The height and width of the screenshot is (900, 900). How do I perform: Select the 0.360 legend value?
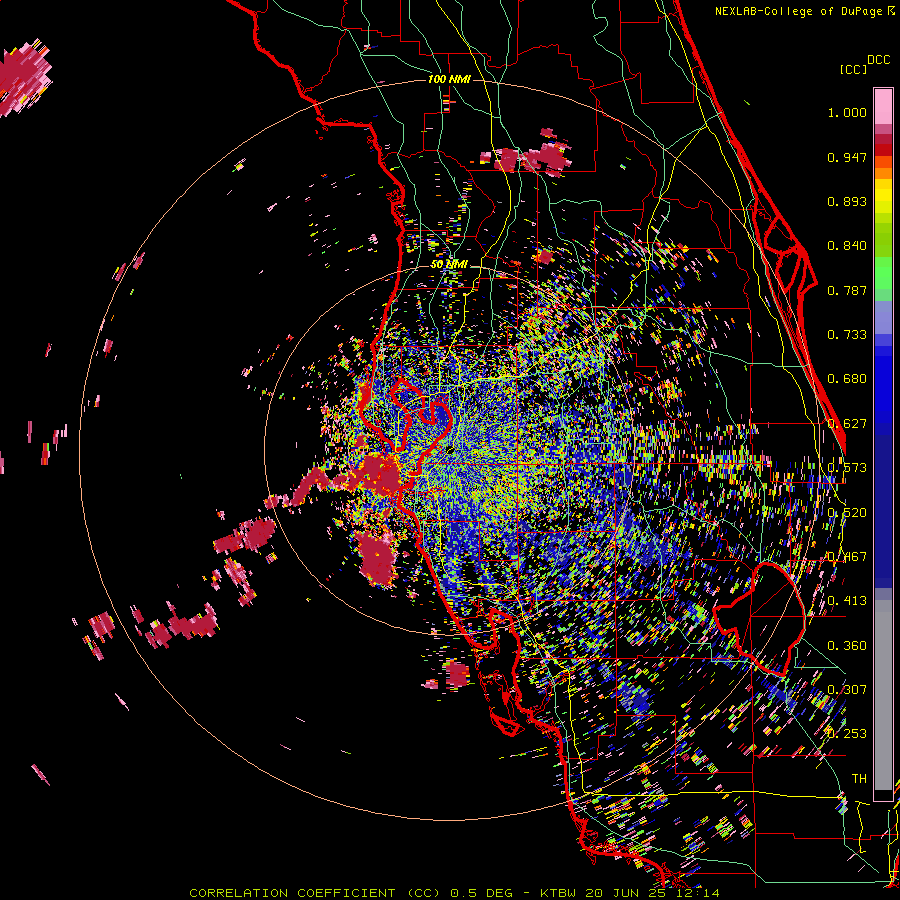point(847,646)
